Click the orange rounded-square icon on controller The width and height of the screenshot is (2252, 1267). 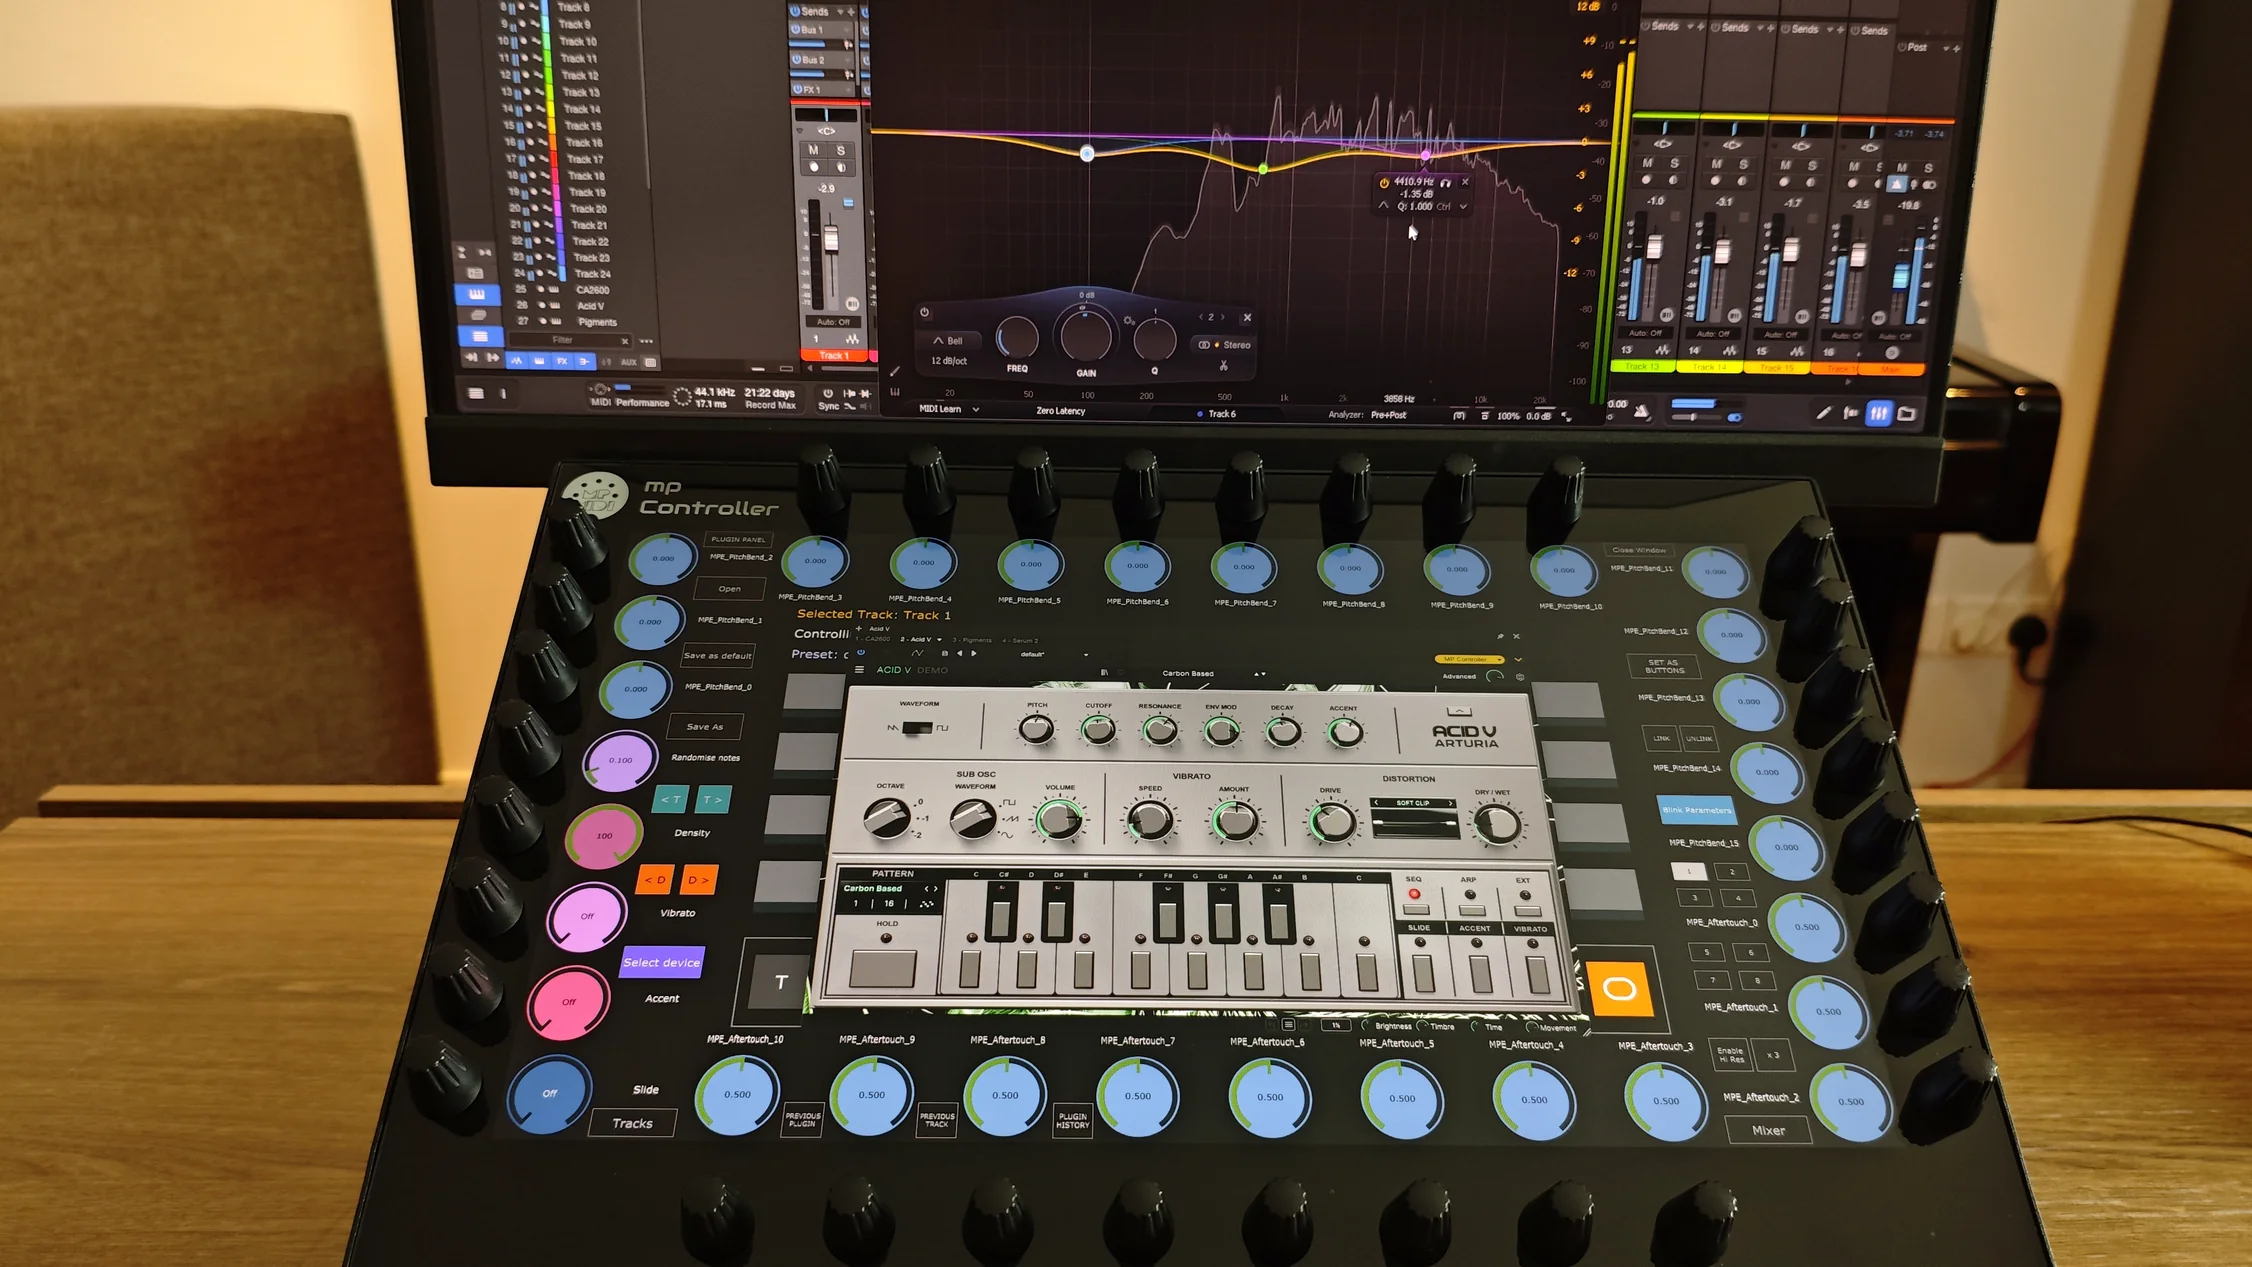(1620, 989)
